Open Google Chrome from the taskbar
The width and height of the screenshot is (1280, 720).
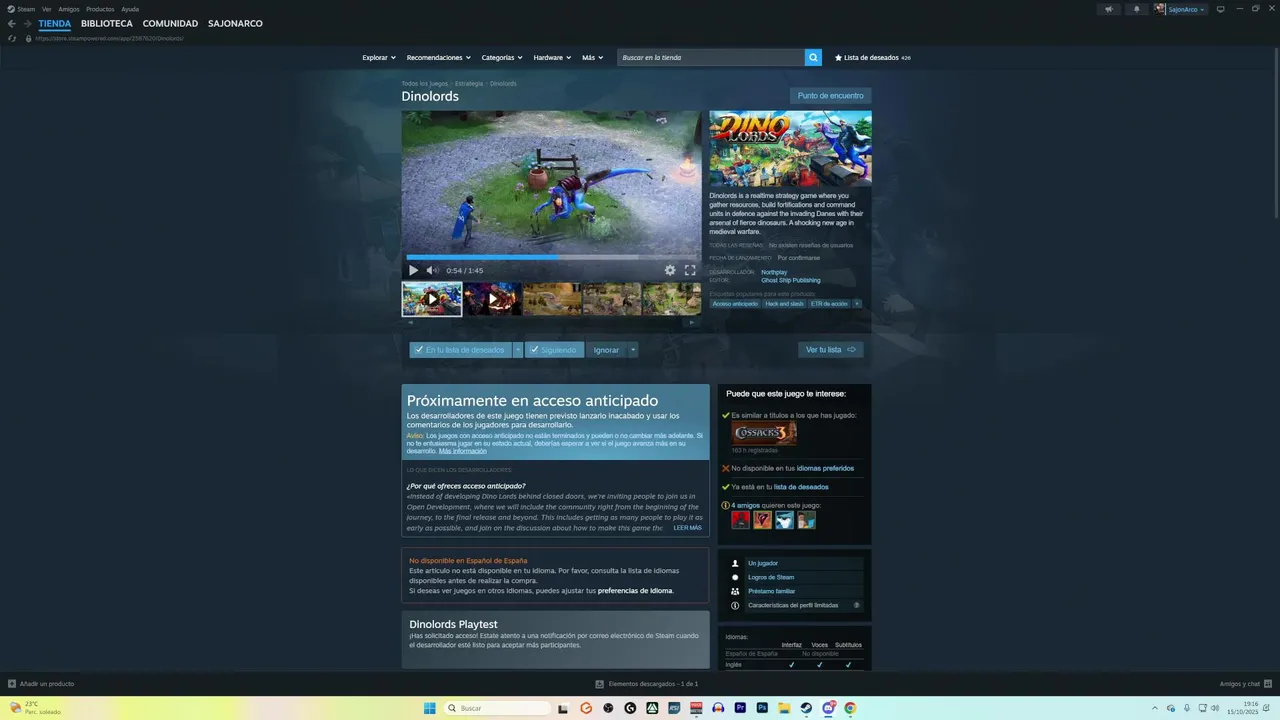850,708
